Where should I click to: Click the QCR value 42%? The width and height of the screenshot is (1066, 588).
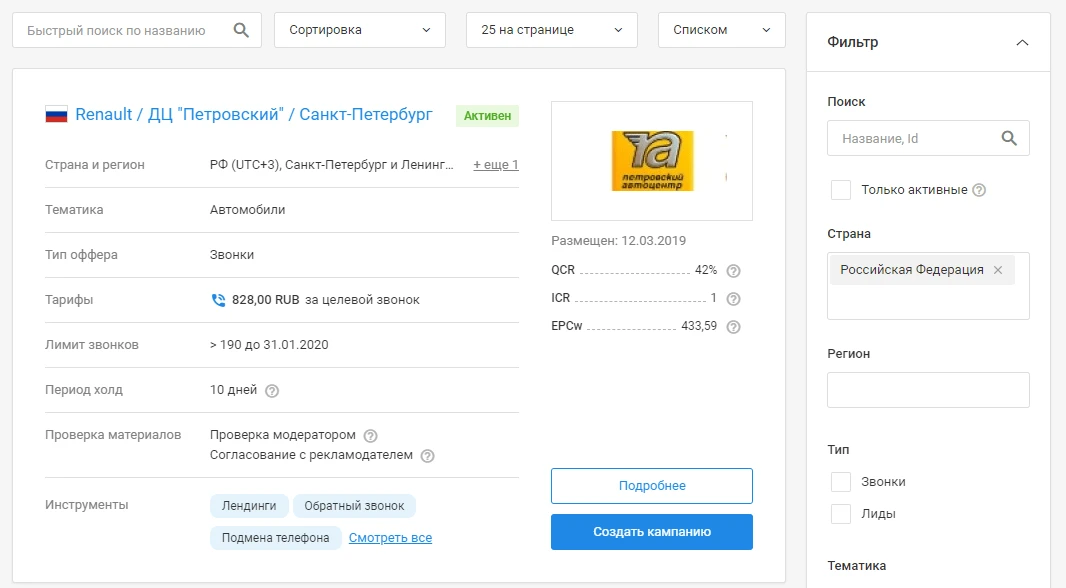tap(706, 270)
